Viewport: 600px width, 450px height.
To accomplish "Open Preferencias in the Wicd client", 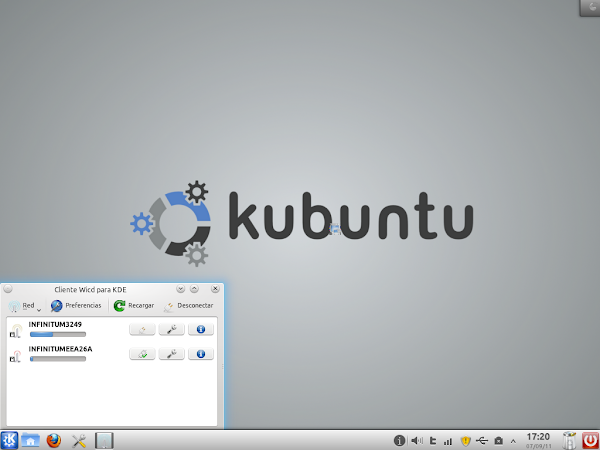I will point(76,305).
